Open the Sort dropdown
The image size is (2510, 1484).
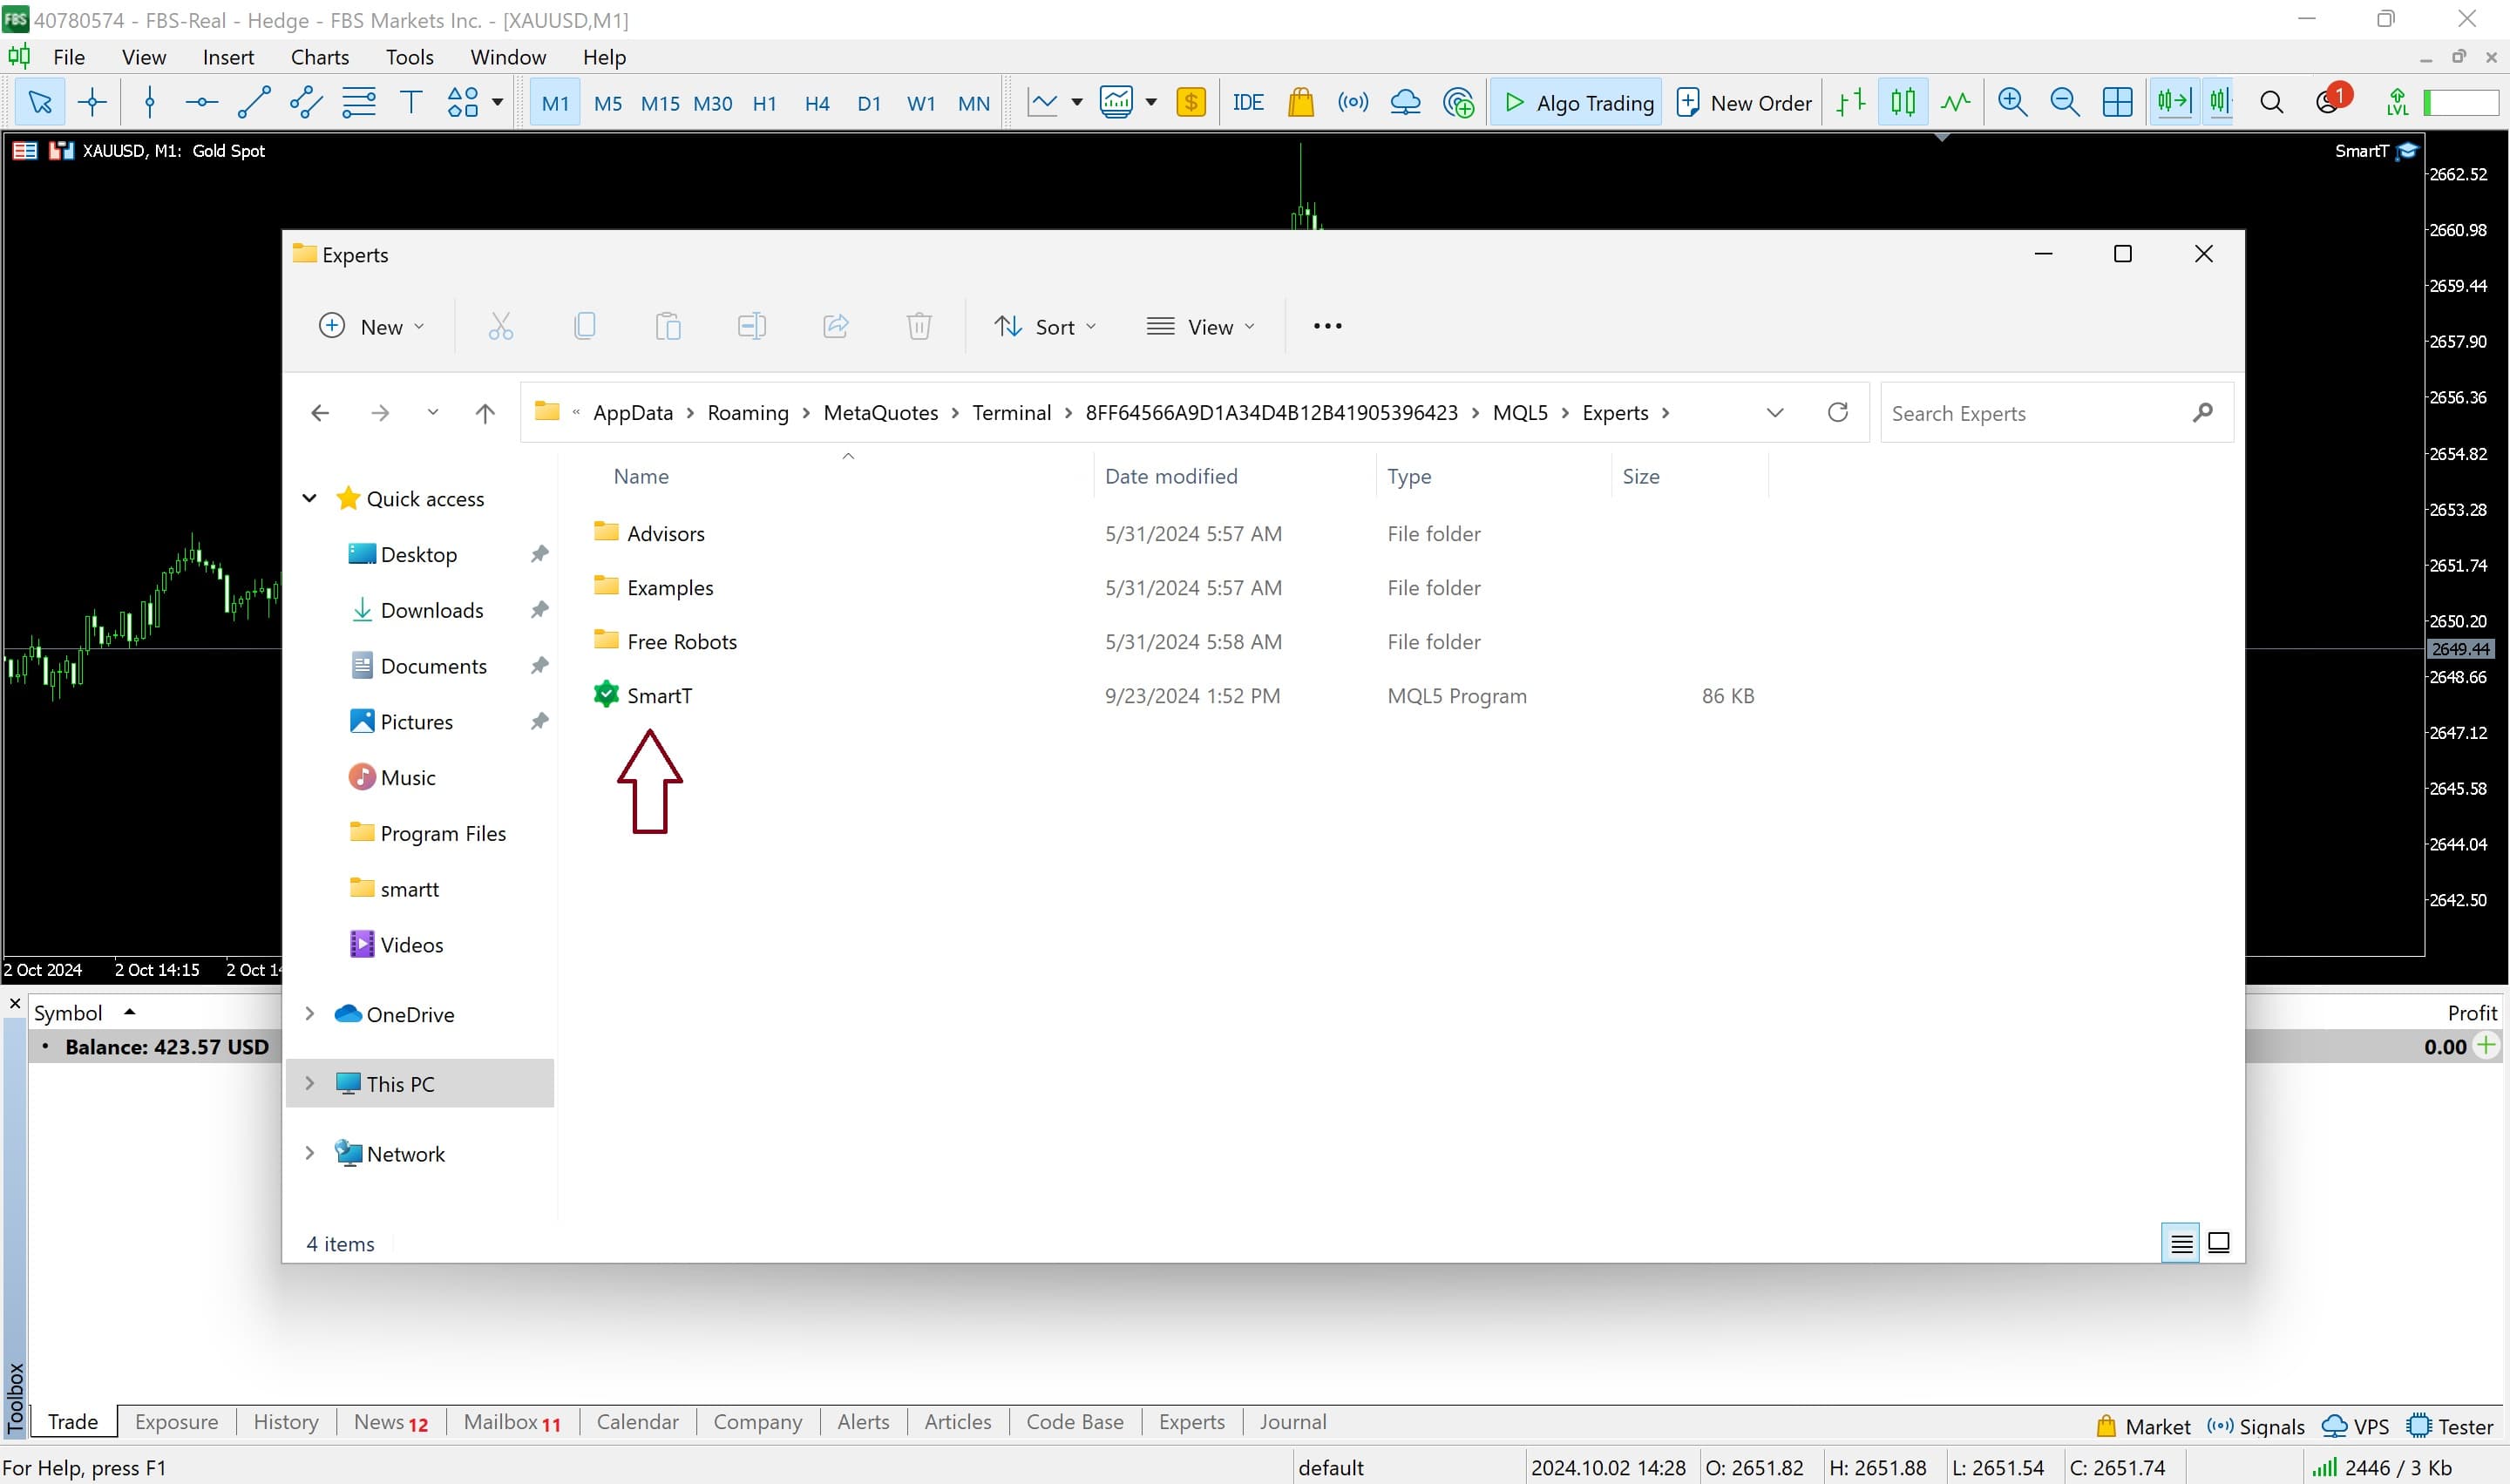[x=1045, y=326]
